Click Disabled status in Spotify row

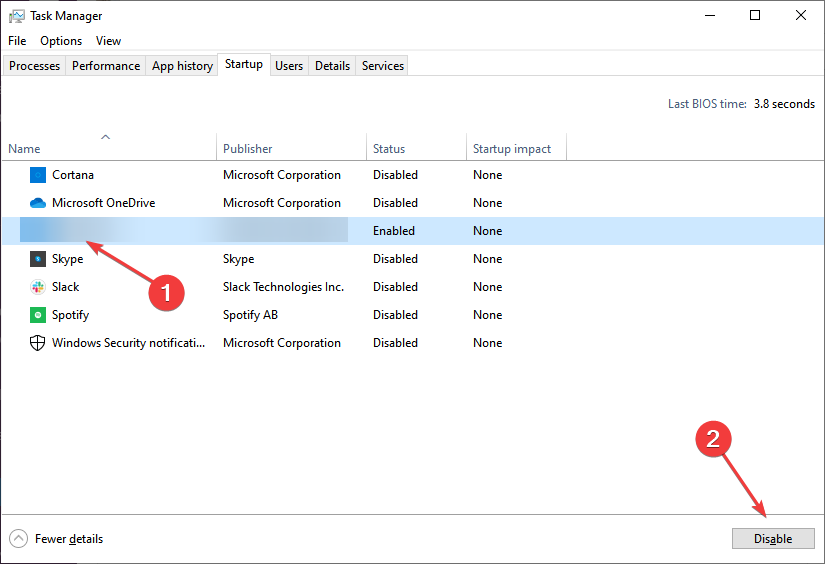pyautogui.click(x=395, y=315)
